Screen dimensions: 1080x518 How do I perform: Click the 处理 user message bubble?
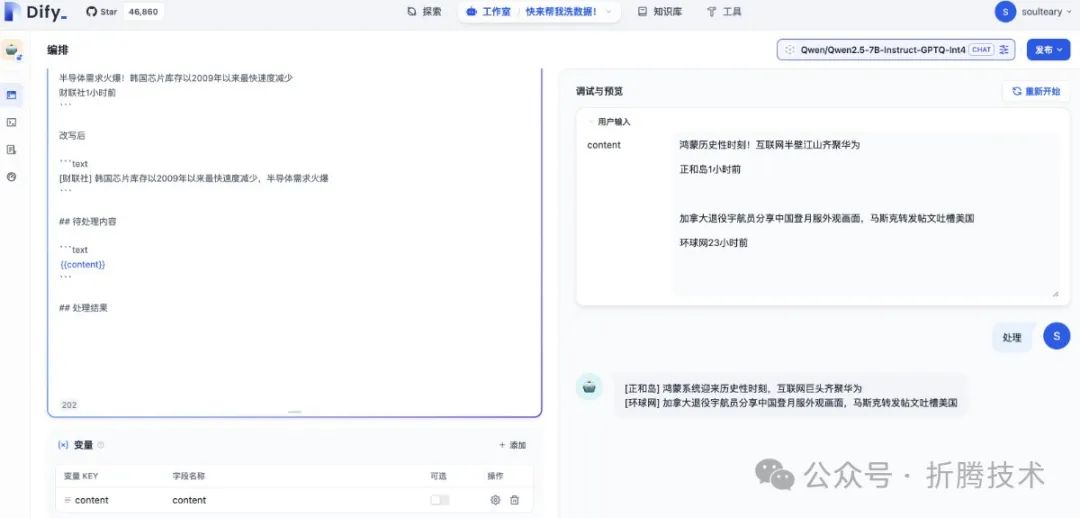coord(1012,338)
